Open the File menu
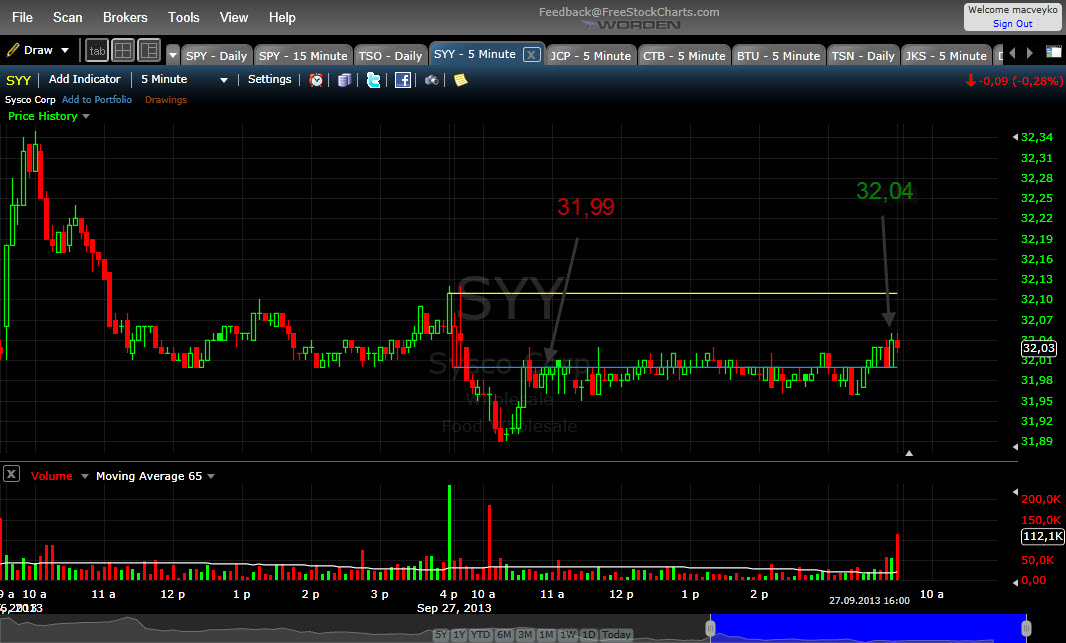 click(22, 17)
